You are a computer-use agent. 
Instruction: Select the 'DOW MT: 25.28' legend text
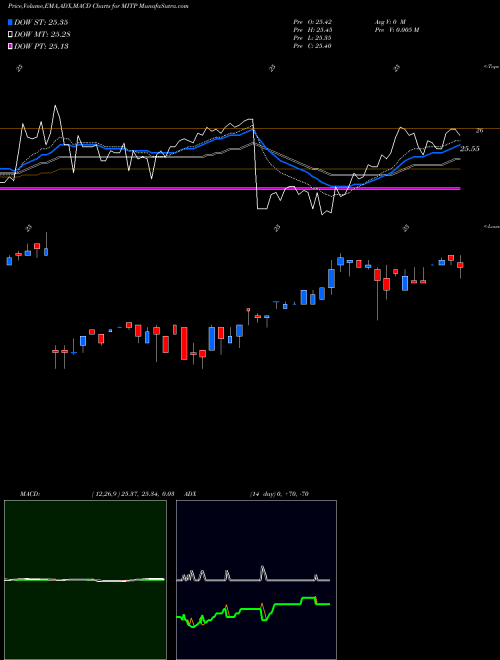(x=42, y=34)
